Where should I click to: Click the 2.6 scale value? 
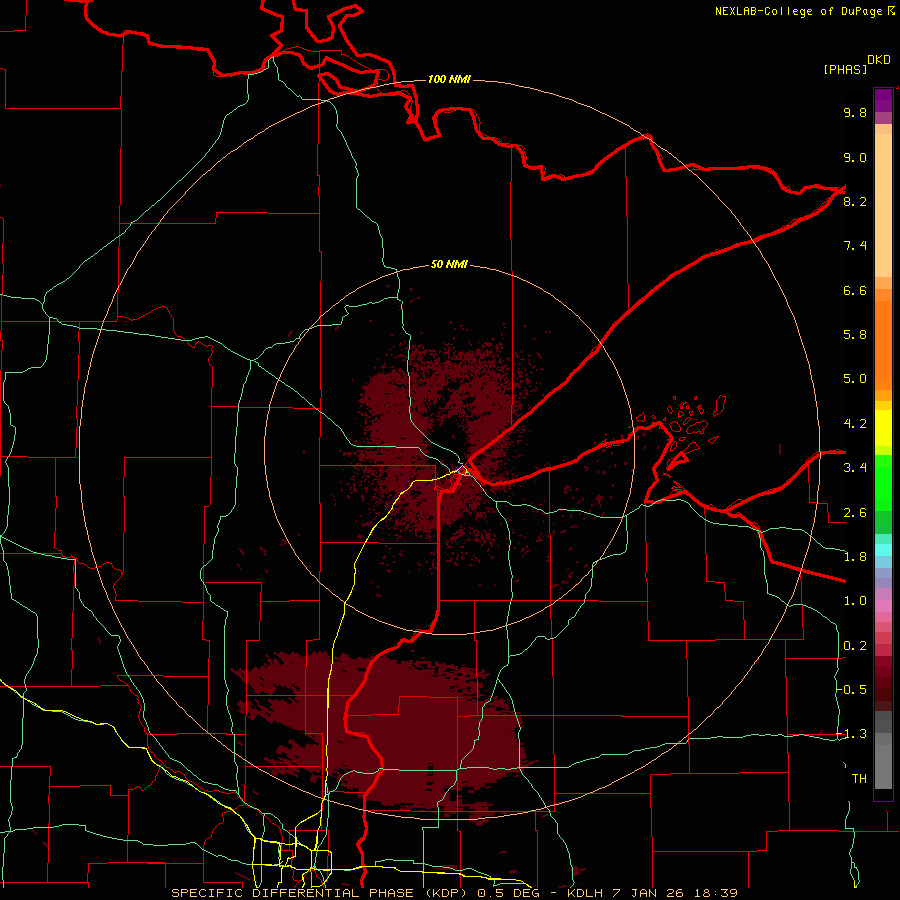[855, 513]
